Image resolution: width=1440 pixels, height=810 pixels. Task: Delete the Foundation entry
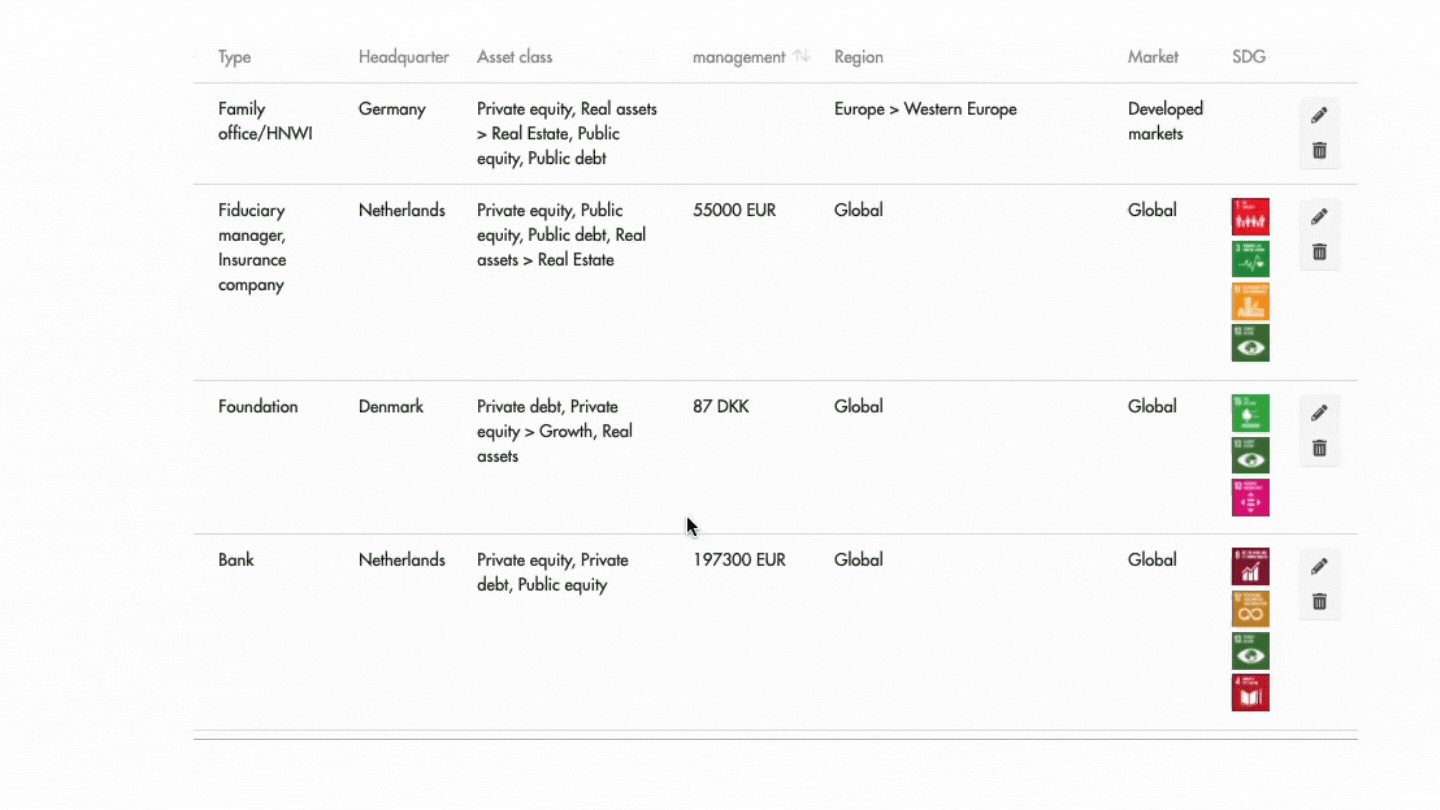pos(1319,448)
